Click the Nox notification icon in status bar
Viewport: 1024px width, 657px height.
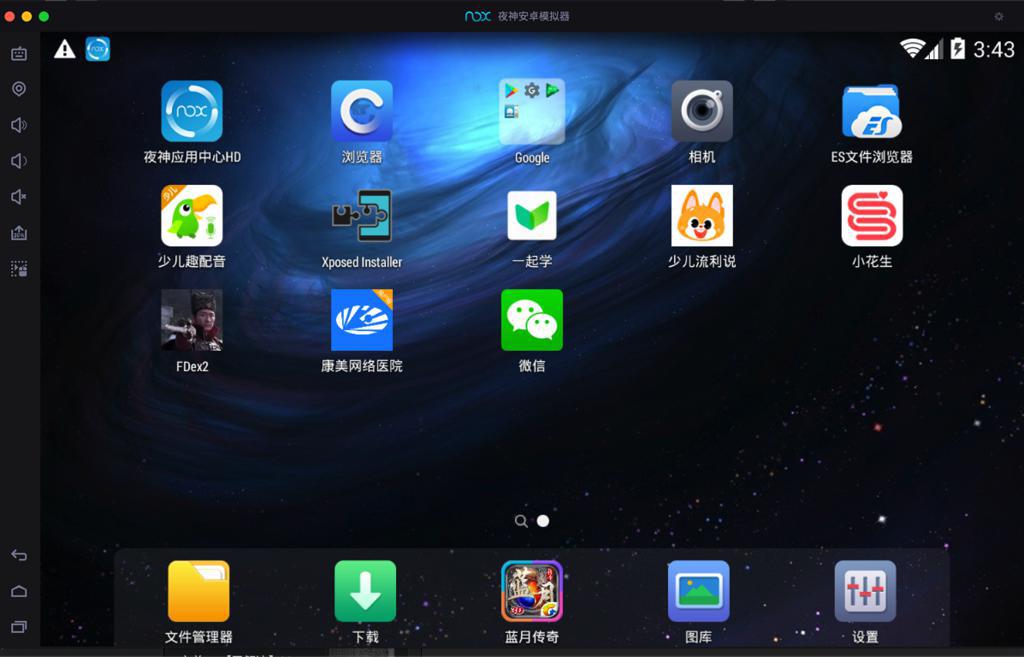(x=98, y=49)
